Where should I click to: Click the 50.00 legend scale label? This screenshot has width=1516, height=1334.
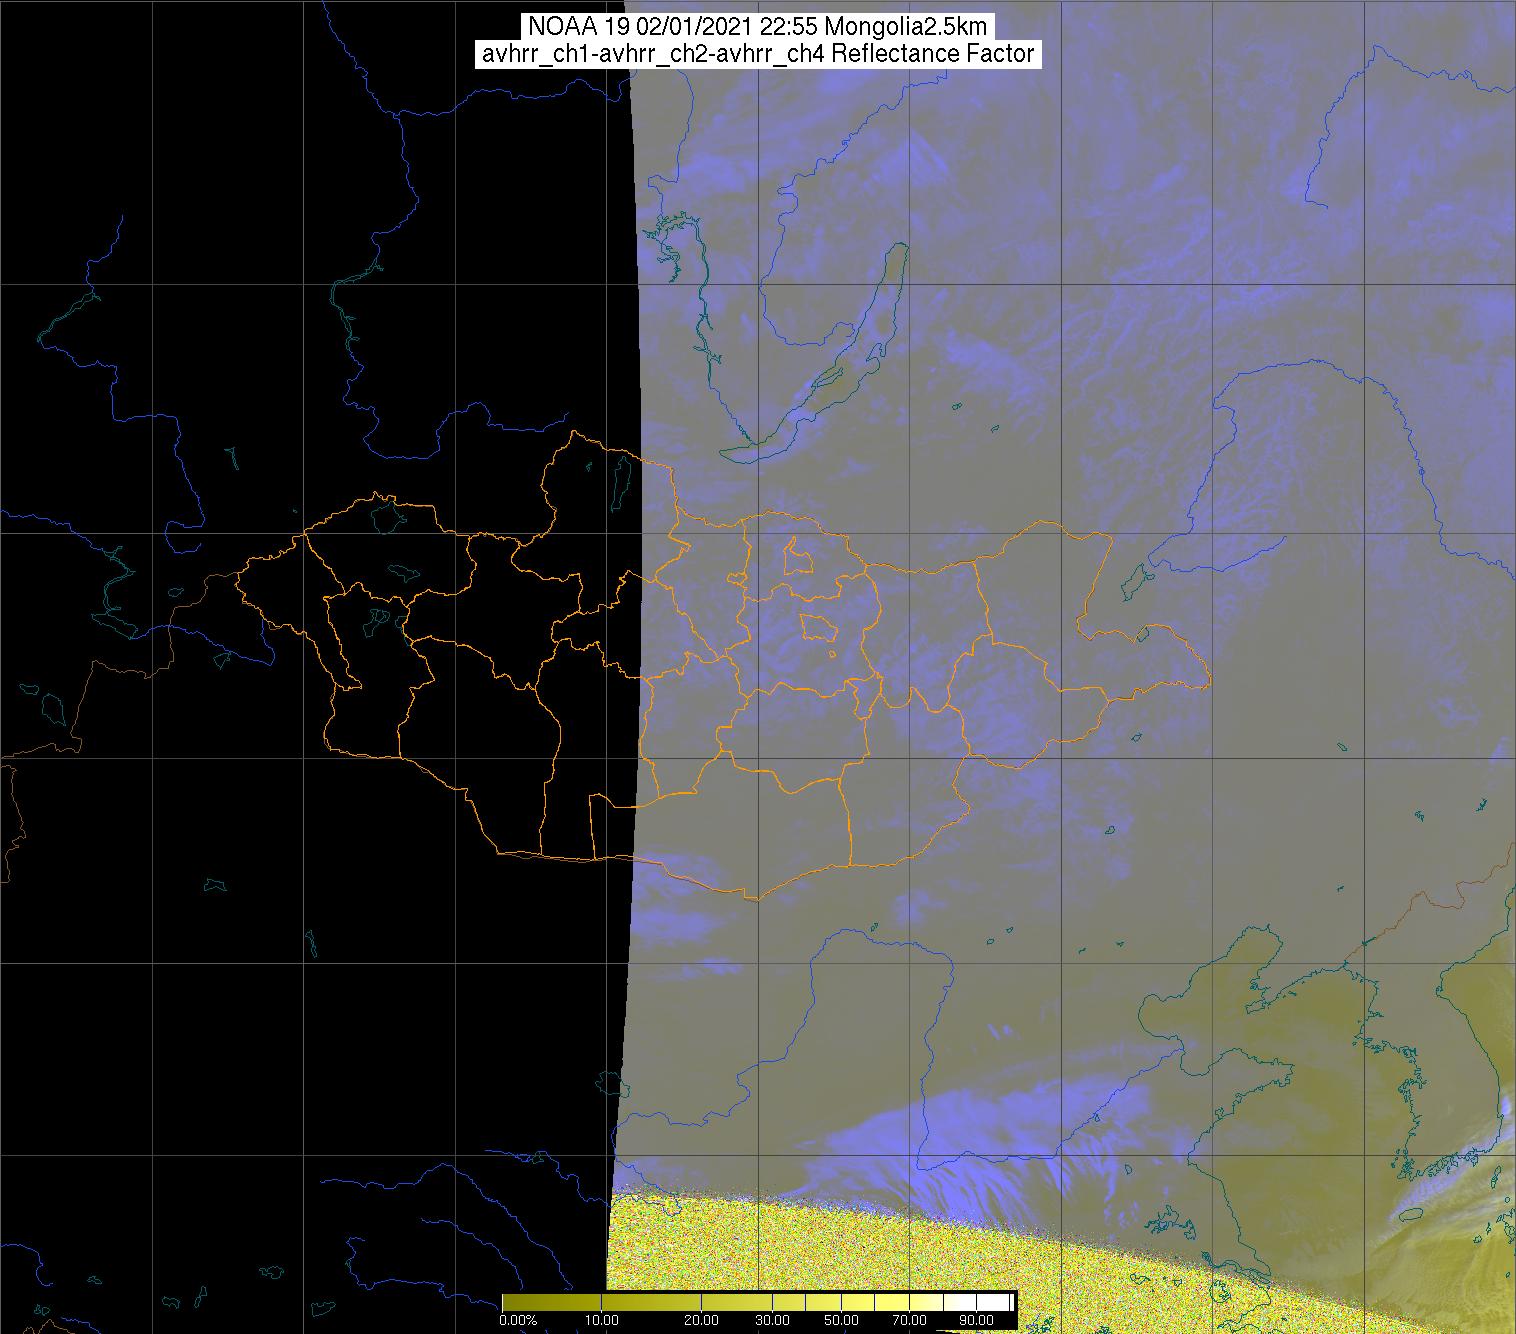842,1321
